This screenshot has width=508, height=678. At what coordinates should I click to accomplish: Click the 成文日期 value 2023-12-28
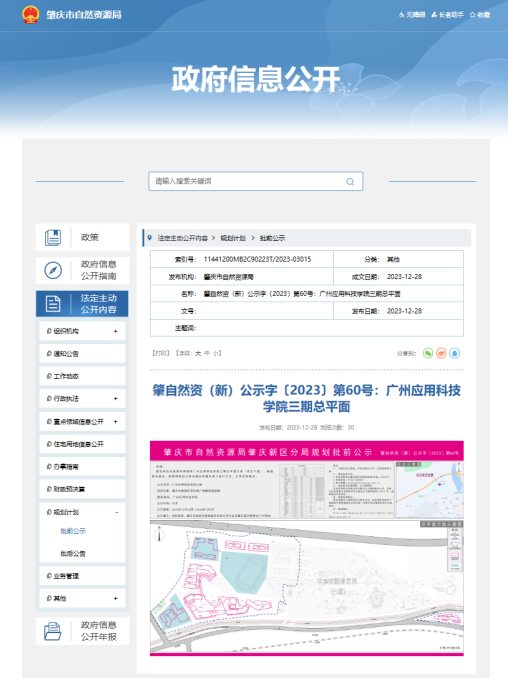pos(404,277)
